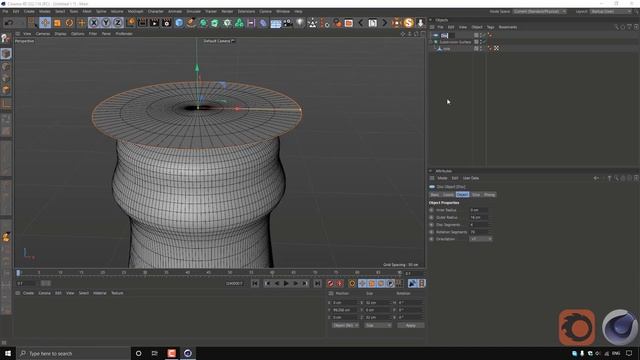640x360 pixels.
Task: Toggle the X axis lock
Action: [x=94, y=23]
